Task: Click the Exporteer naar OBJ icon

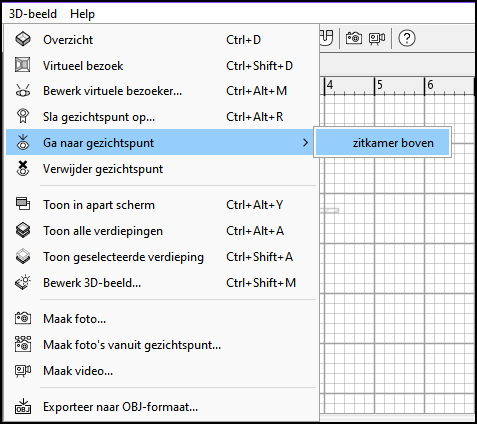Action: point(23,406)
